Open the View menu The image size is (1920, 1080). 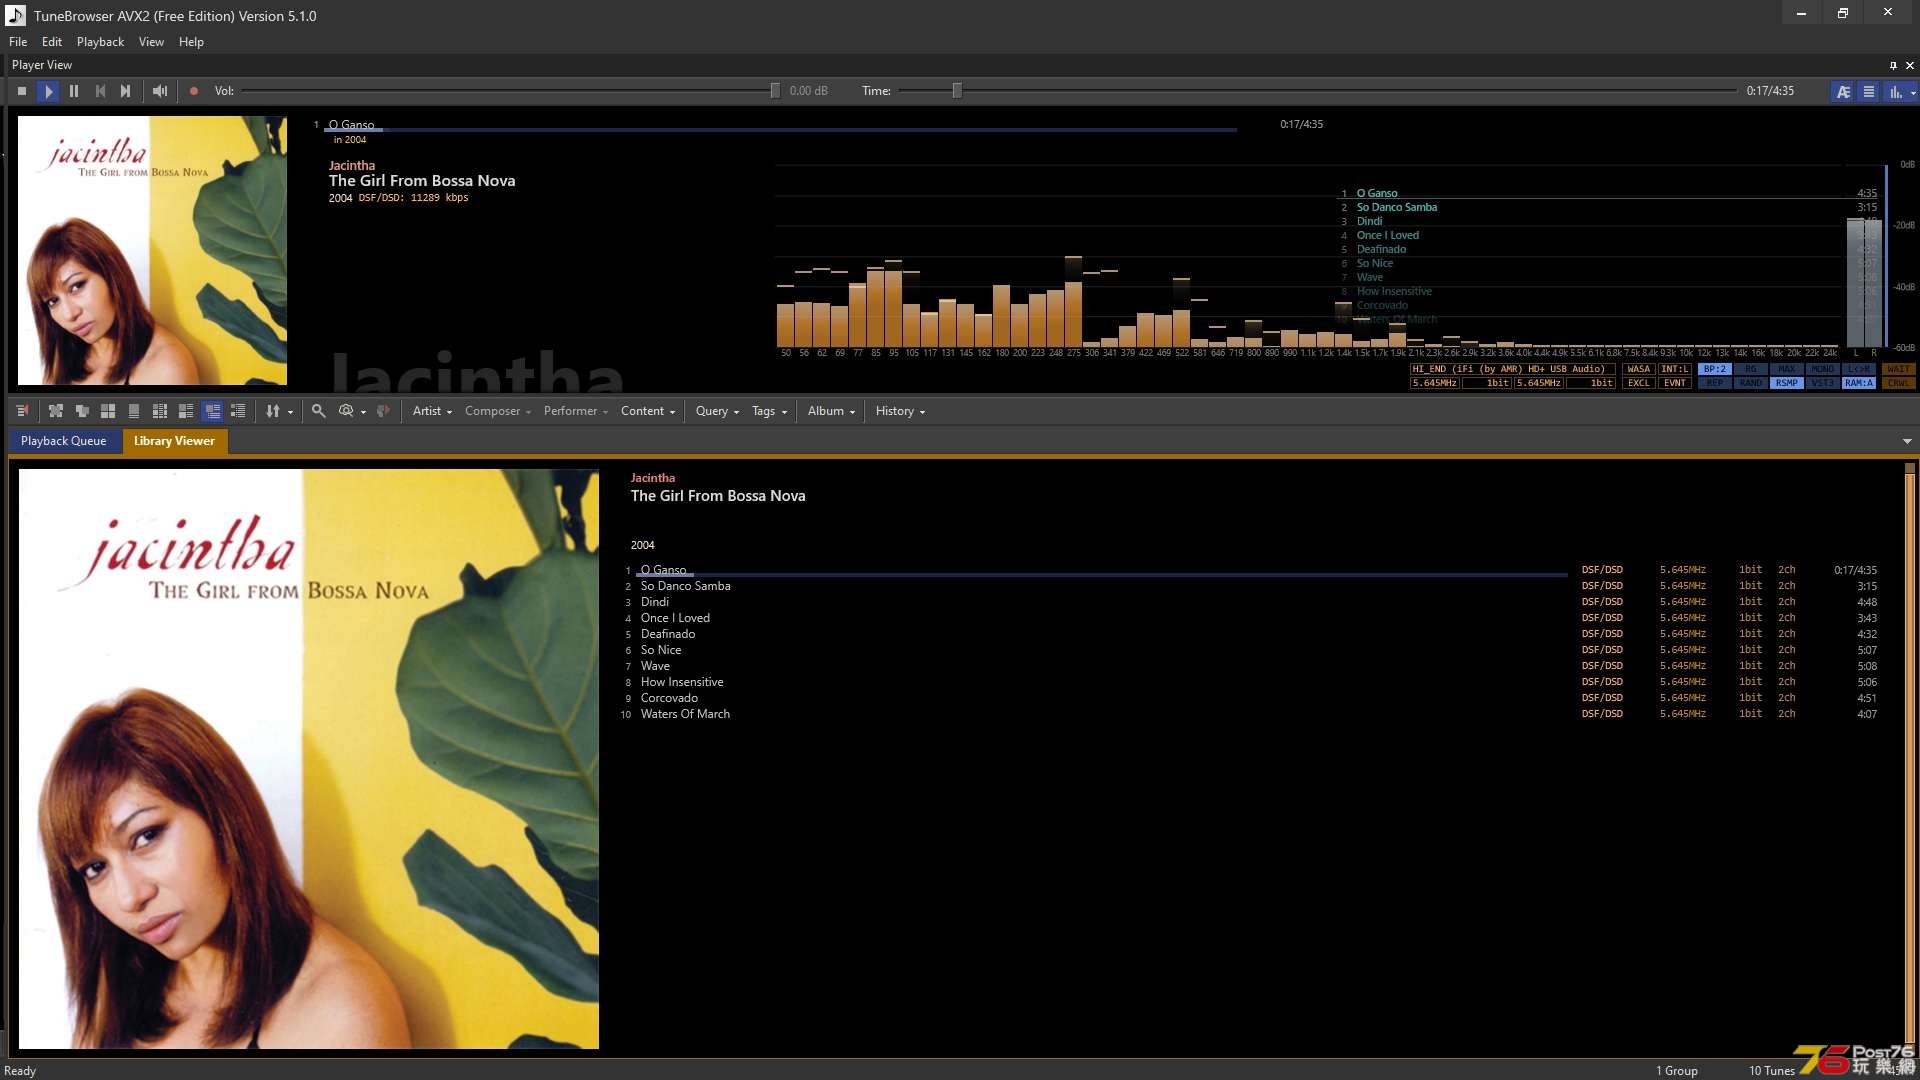pyautogui.click(x=151, y=42)
